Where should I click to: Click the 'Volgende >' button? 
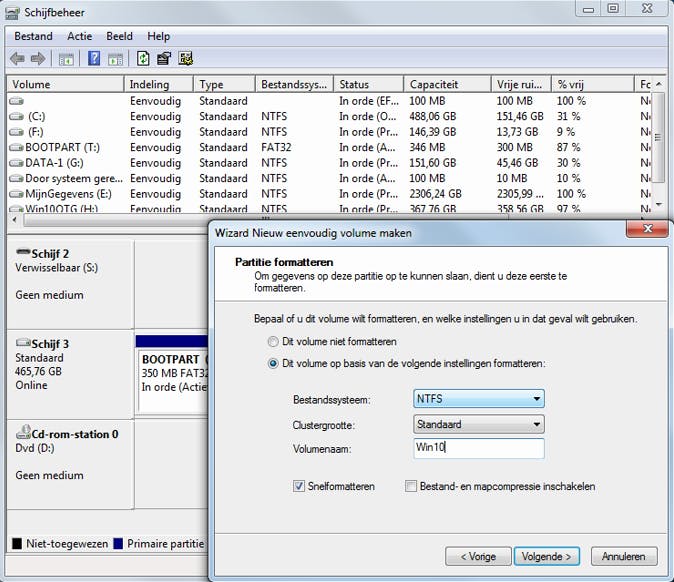point(546,557)
